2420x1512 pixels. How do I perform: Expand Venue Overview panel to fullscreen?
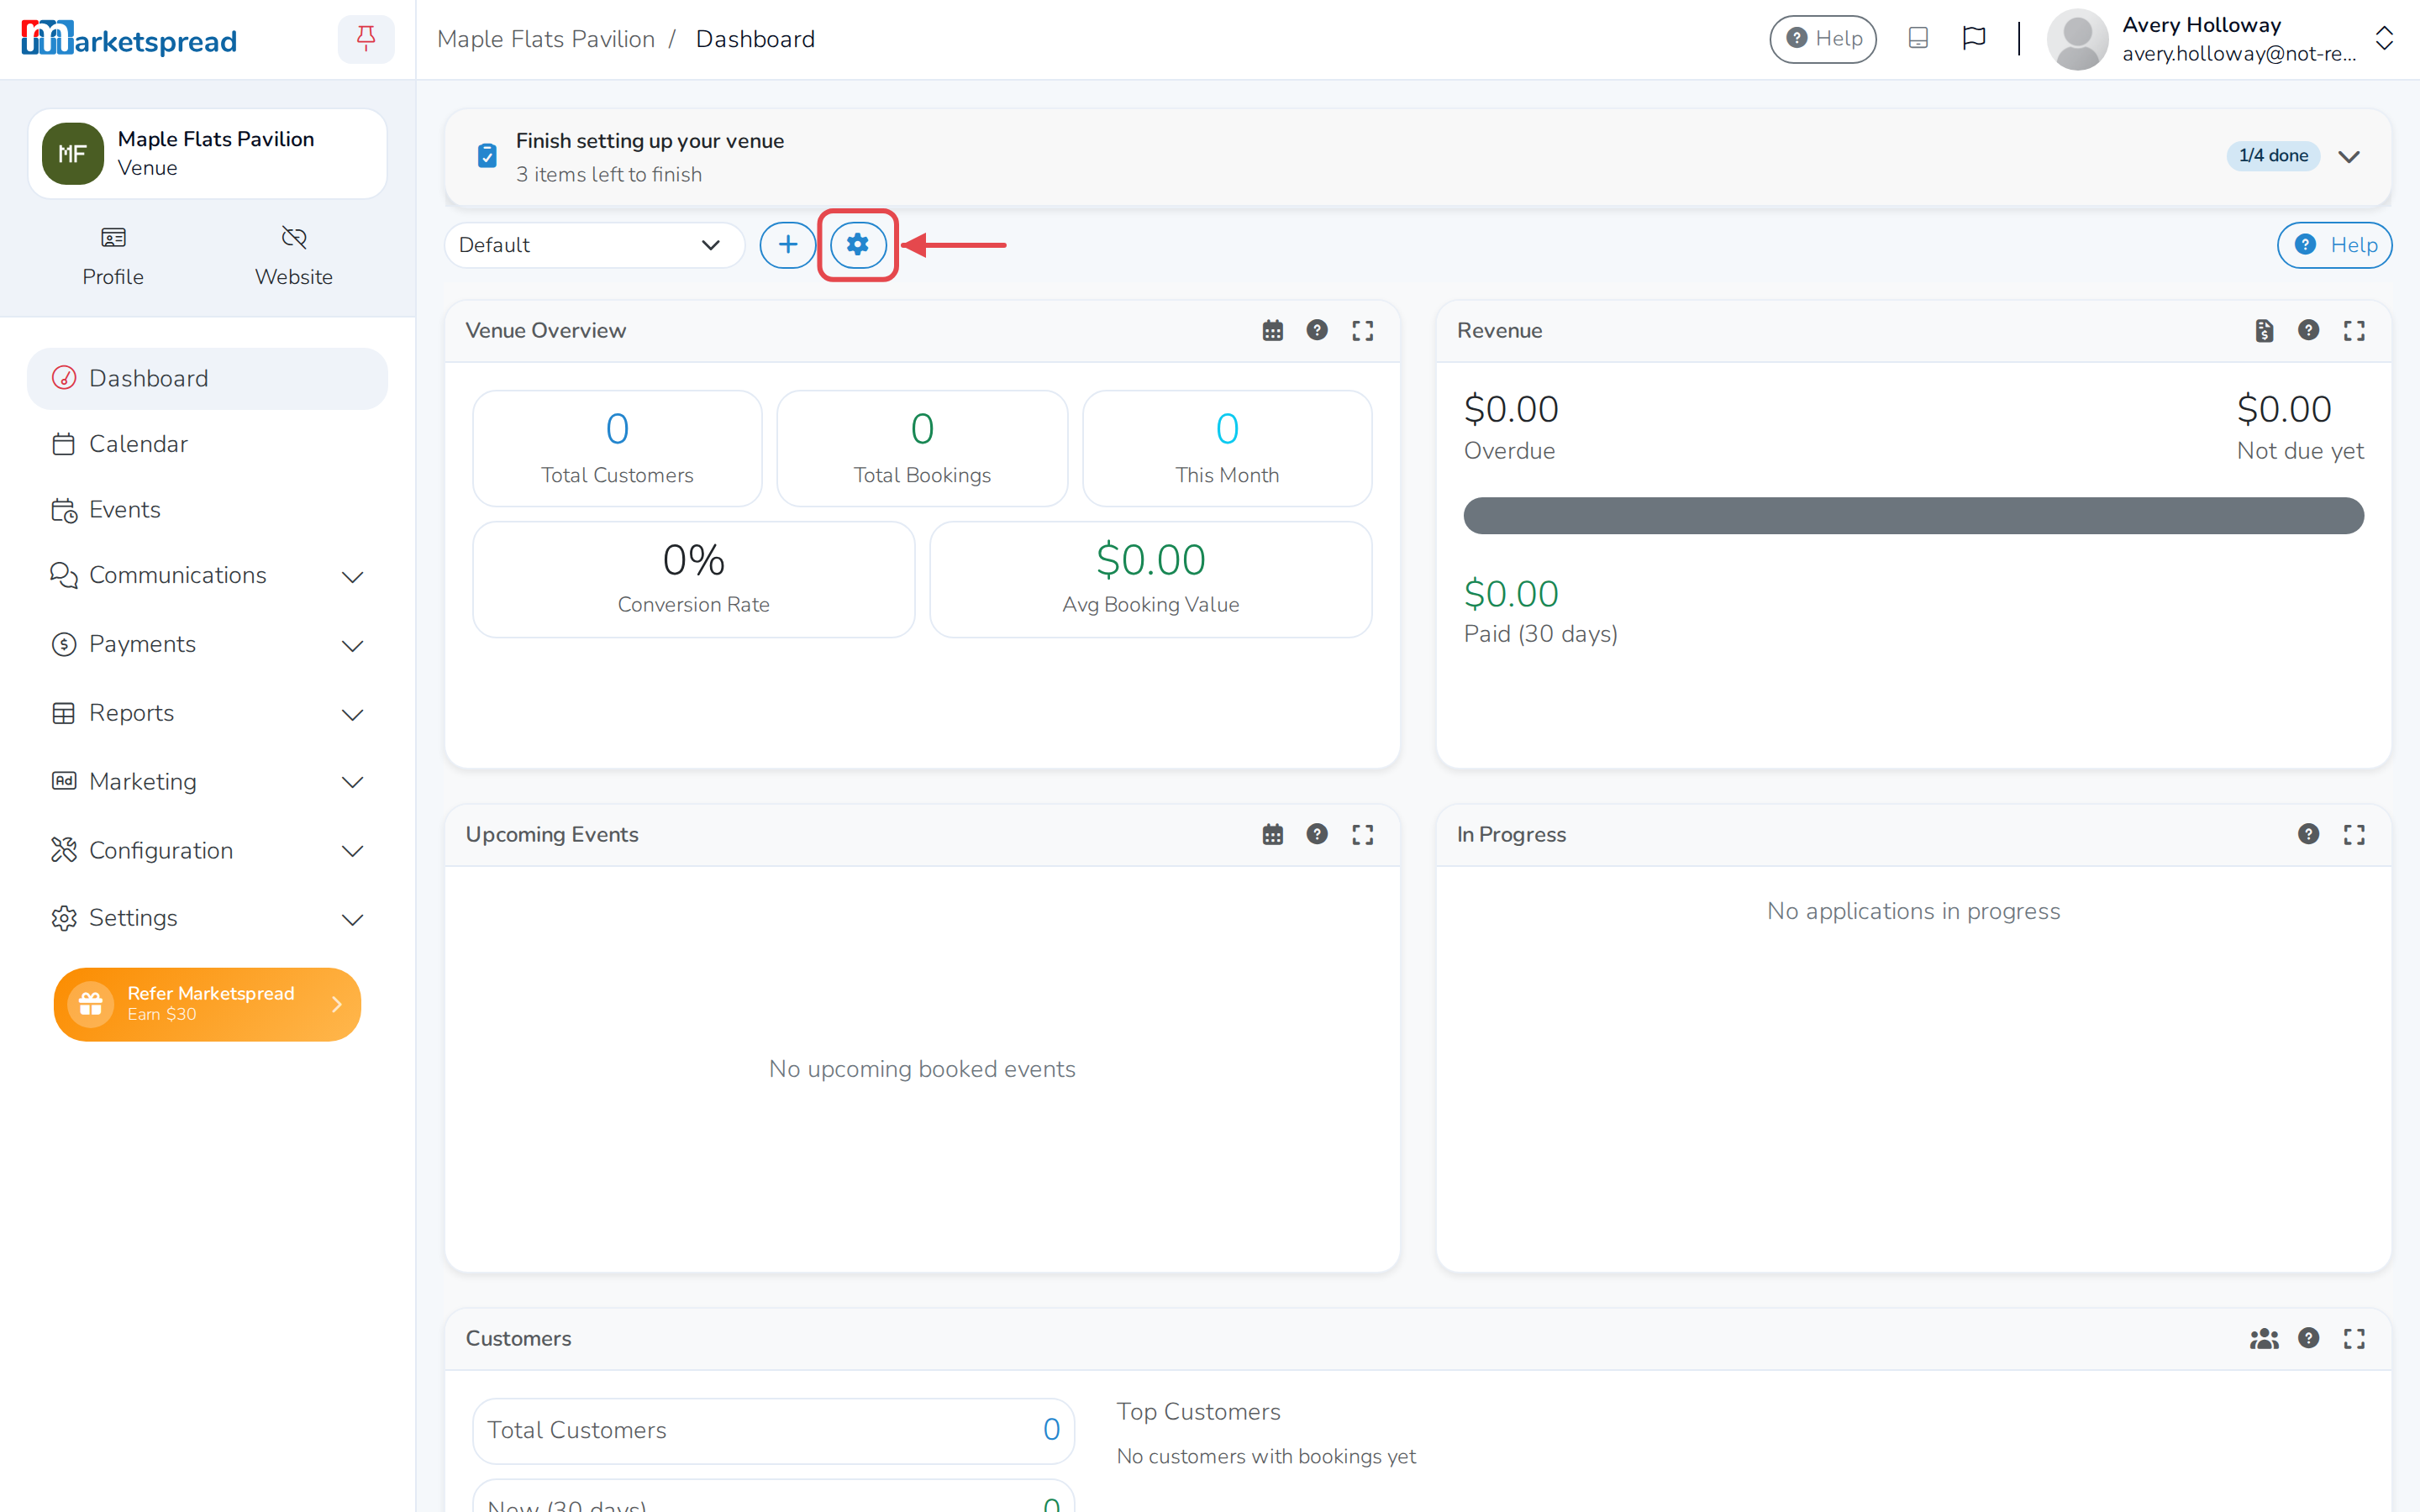click(1362, 331)
